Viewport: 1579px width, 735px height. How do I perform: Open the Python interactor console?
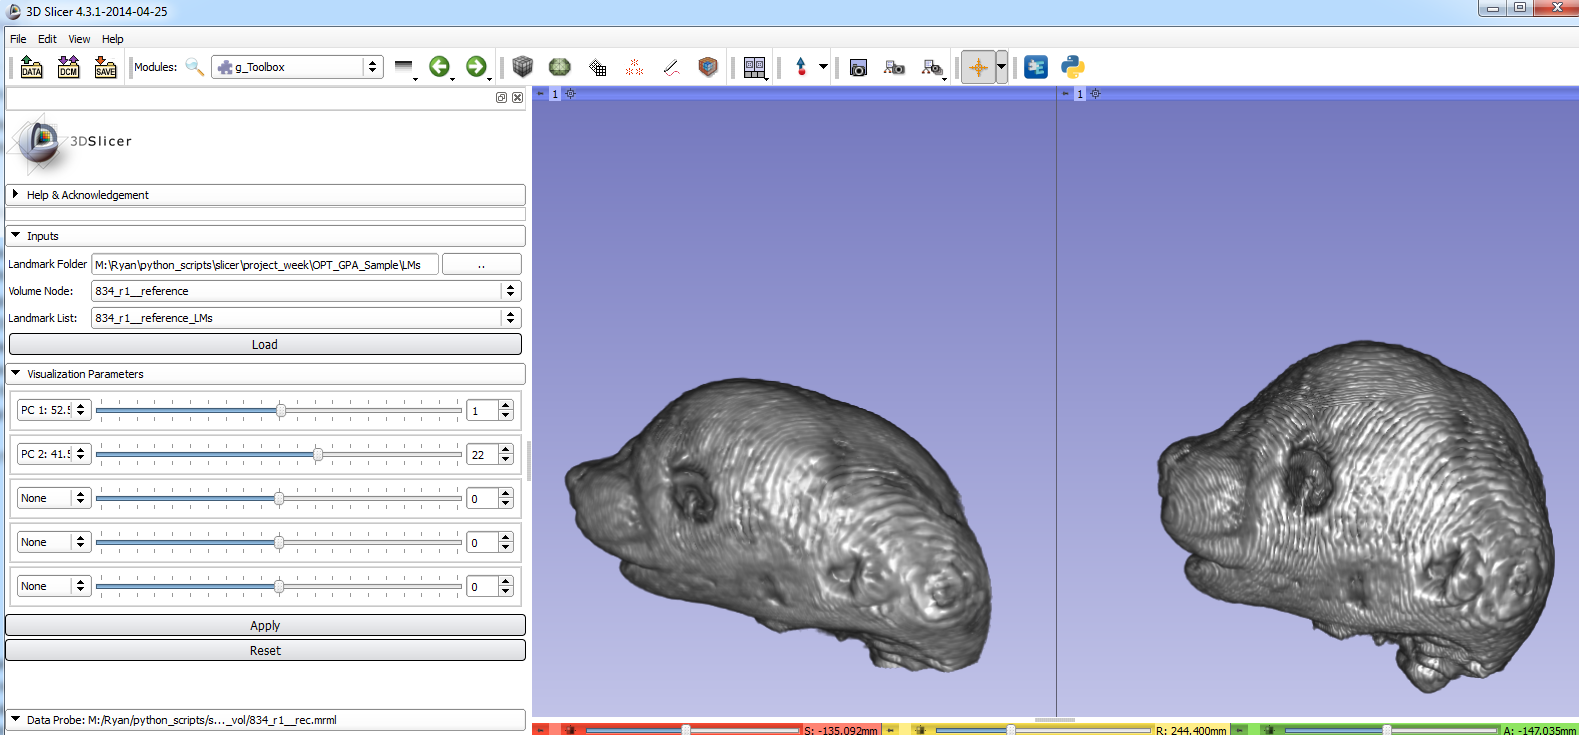[x=1073, y=67]
